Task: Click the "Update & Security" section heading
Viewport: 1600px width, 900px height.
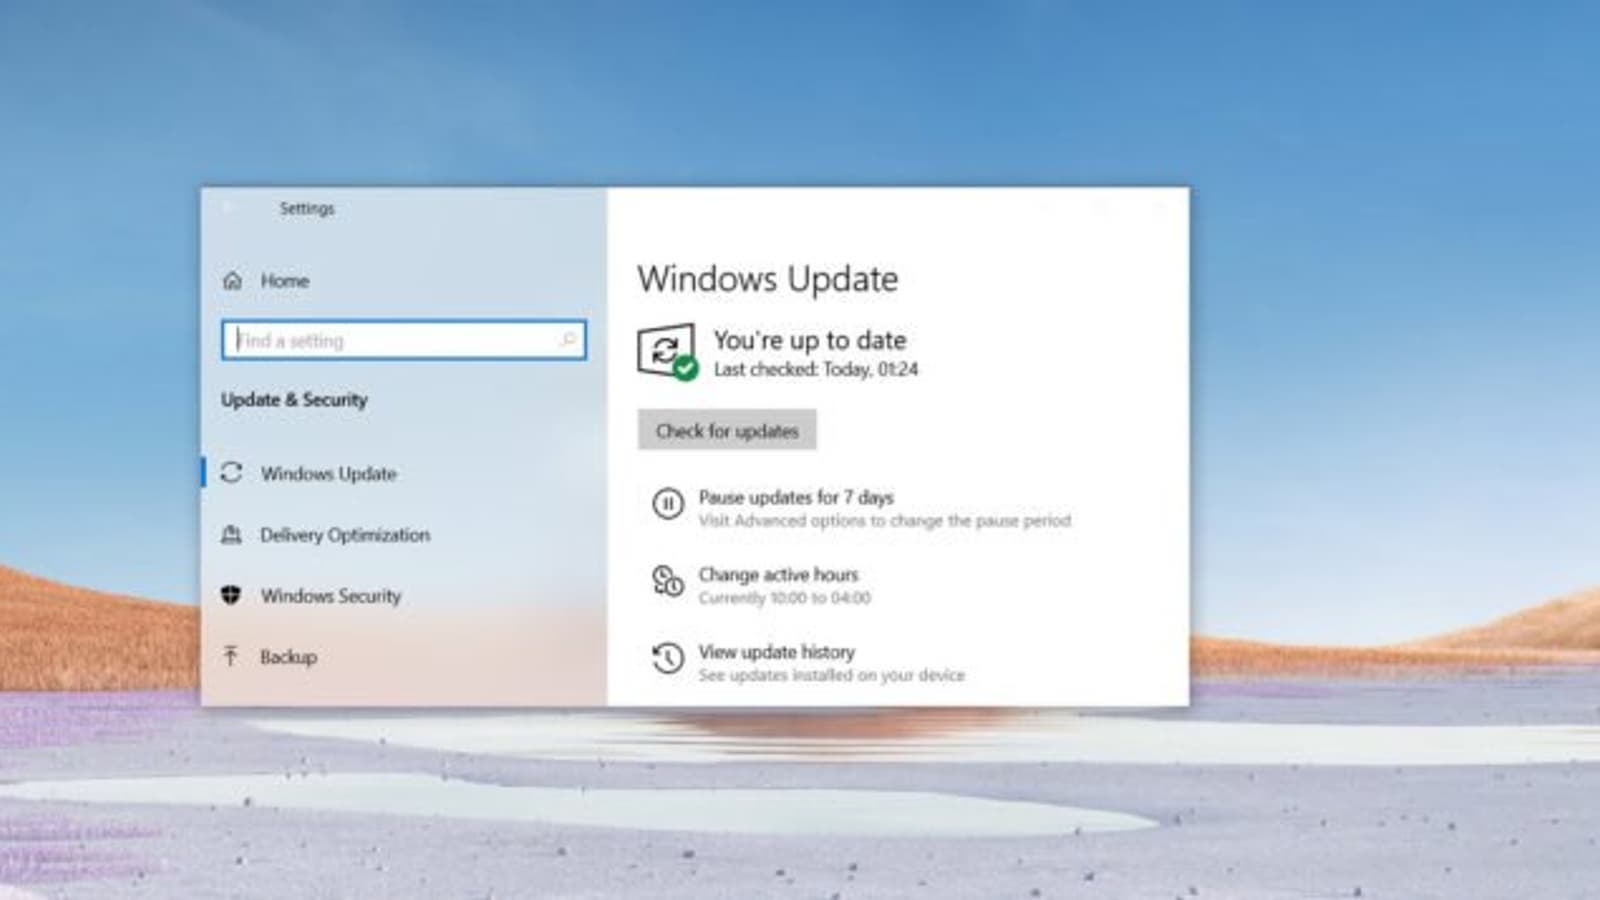Action: [294, 400]
